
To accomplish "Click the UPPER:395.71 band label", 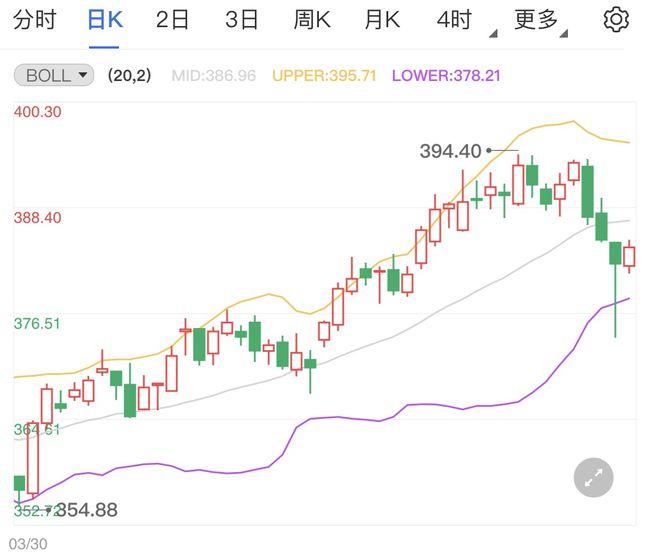I will coord(324,75).
